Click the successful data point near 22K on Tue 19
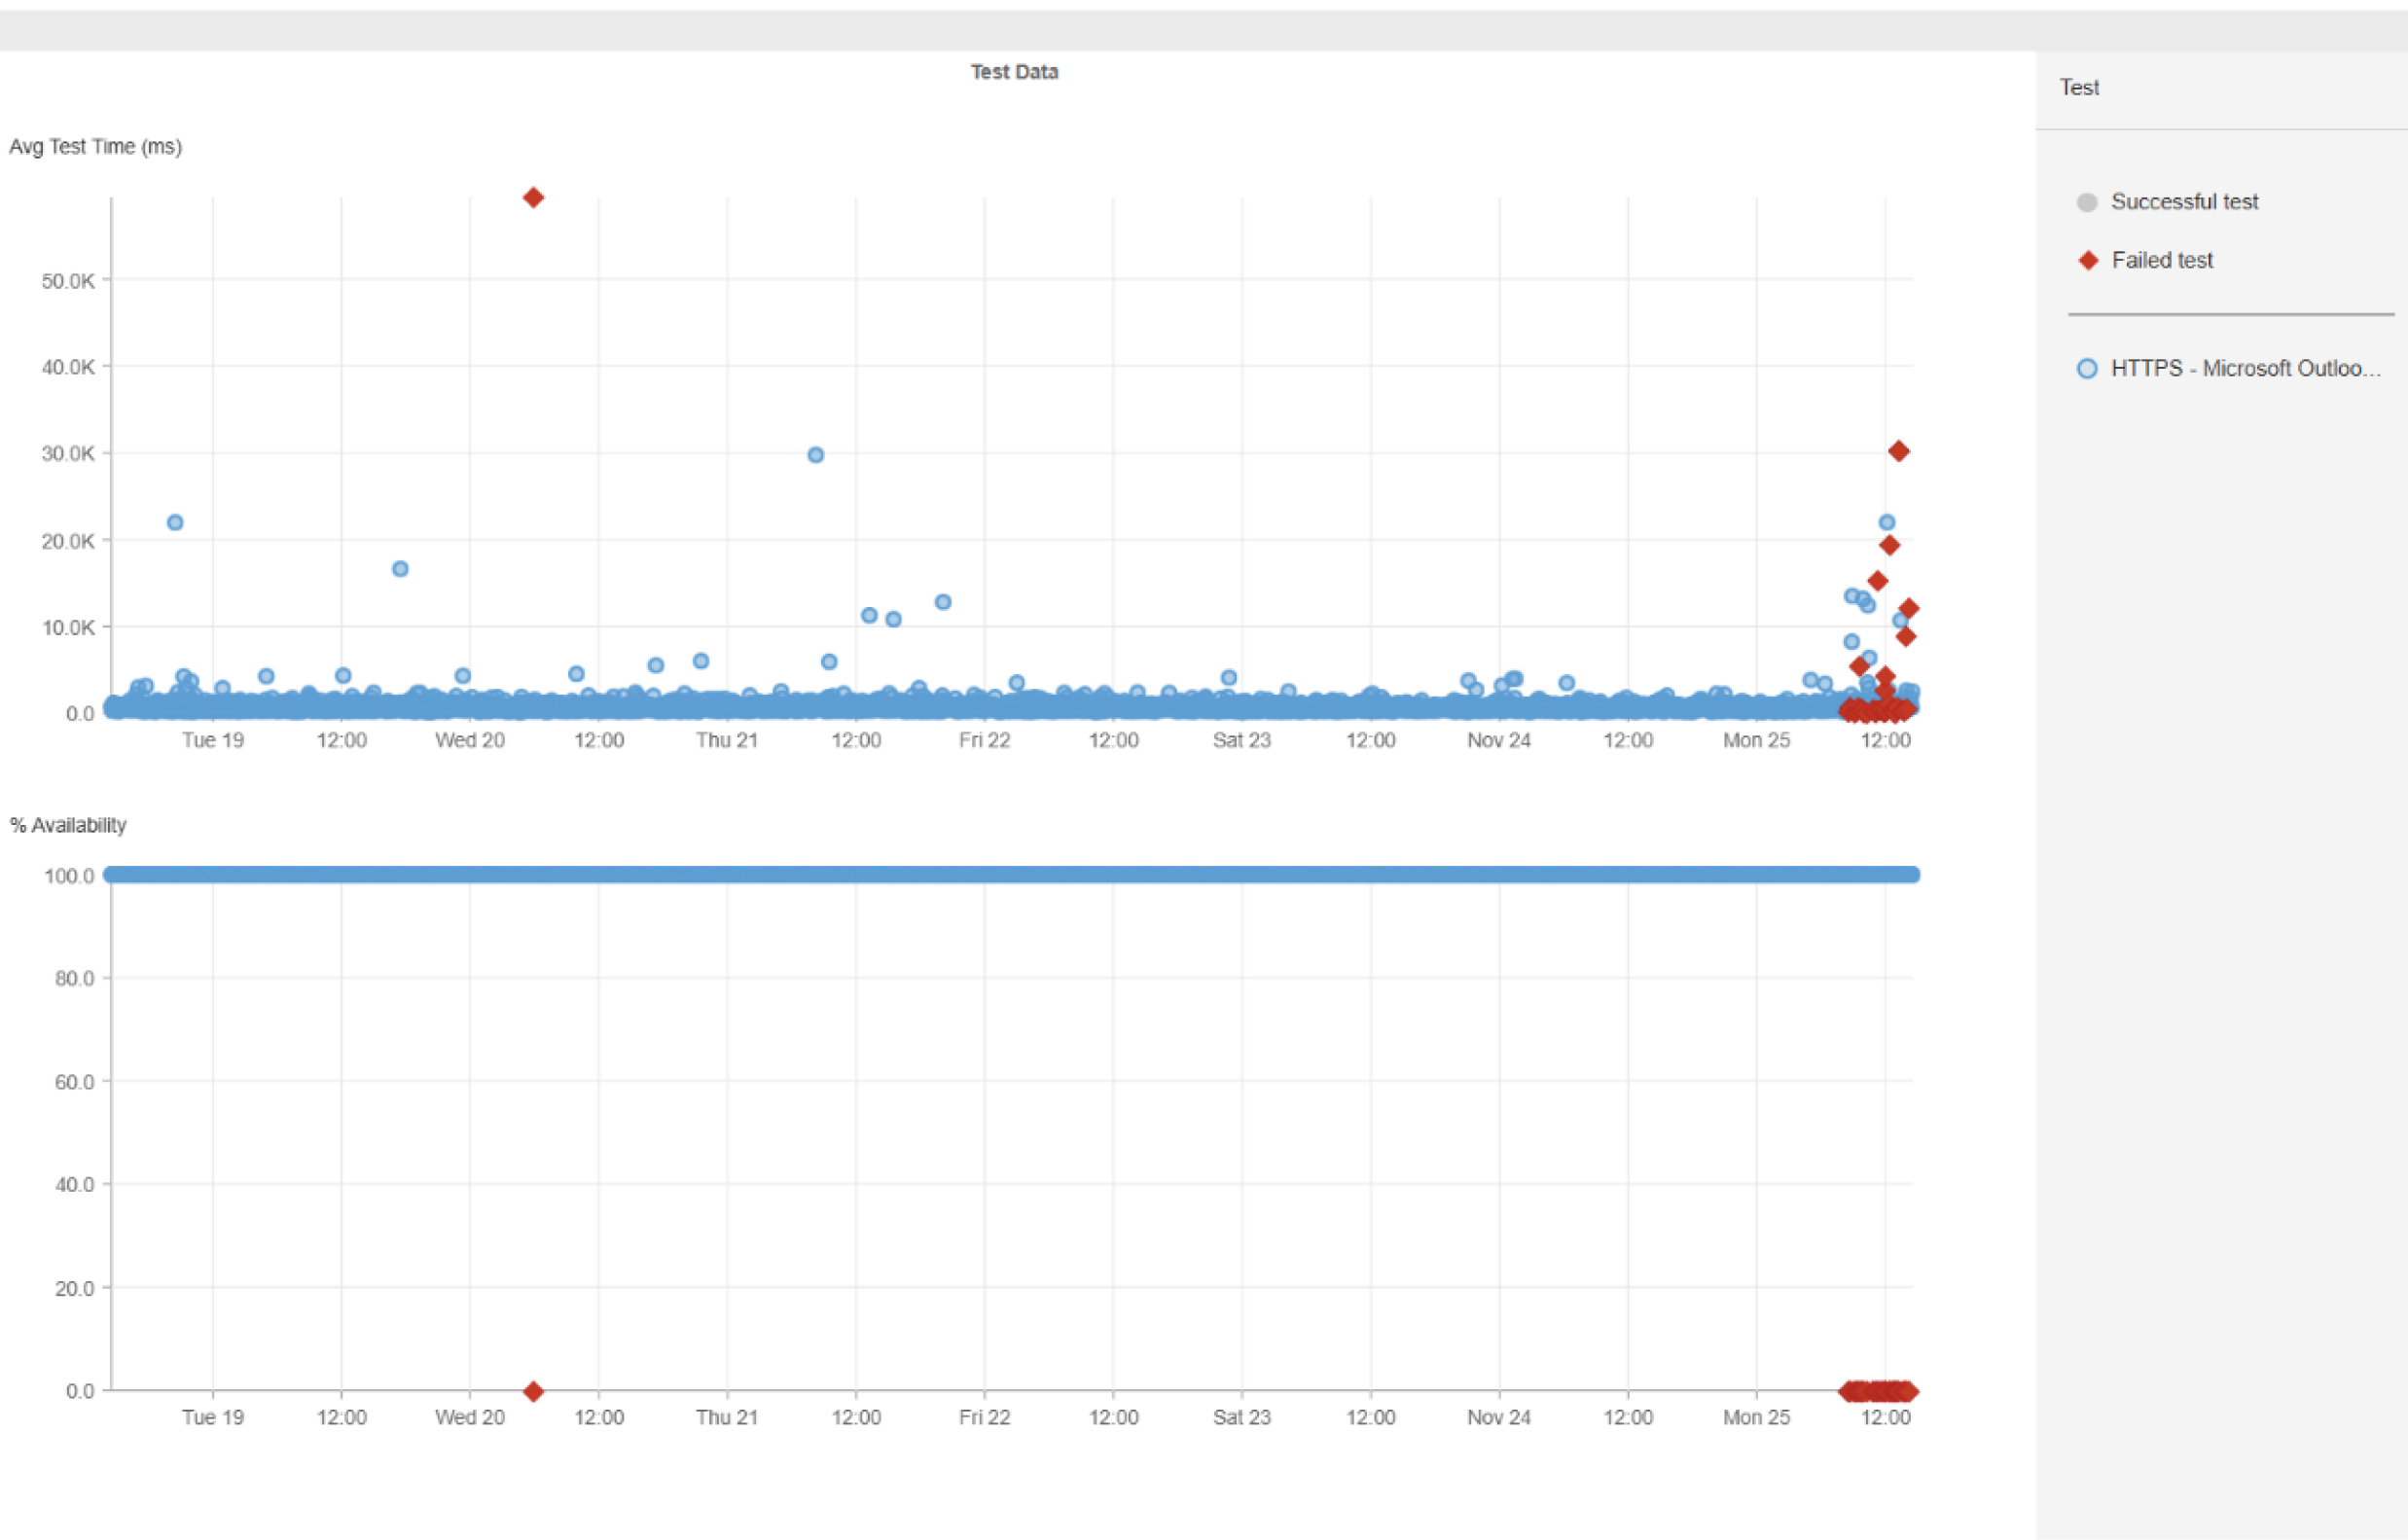Screen dimensions: 2408x1540 [175, 522]
